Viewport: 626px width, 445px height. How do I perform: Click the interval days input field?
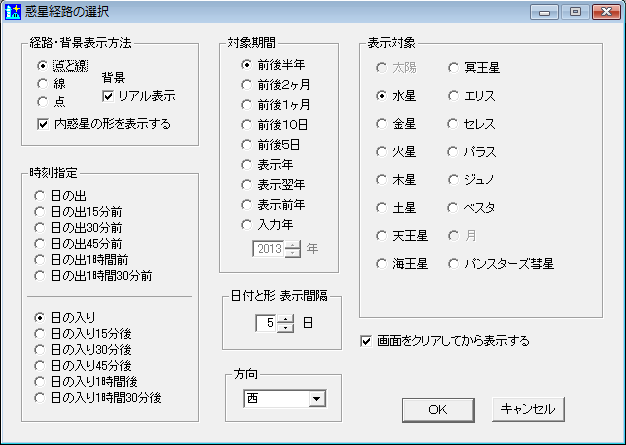(x=266, y=323)
